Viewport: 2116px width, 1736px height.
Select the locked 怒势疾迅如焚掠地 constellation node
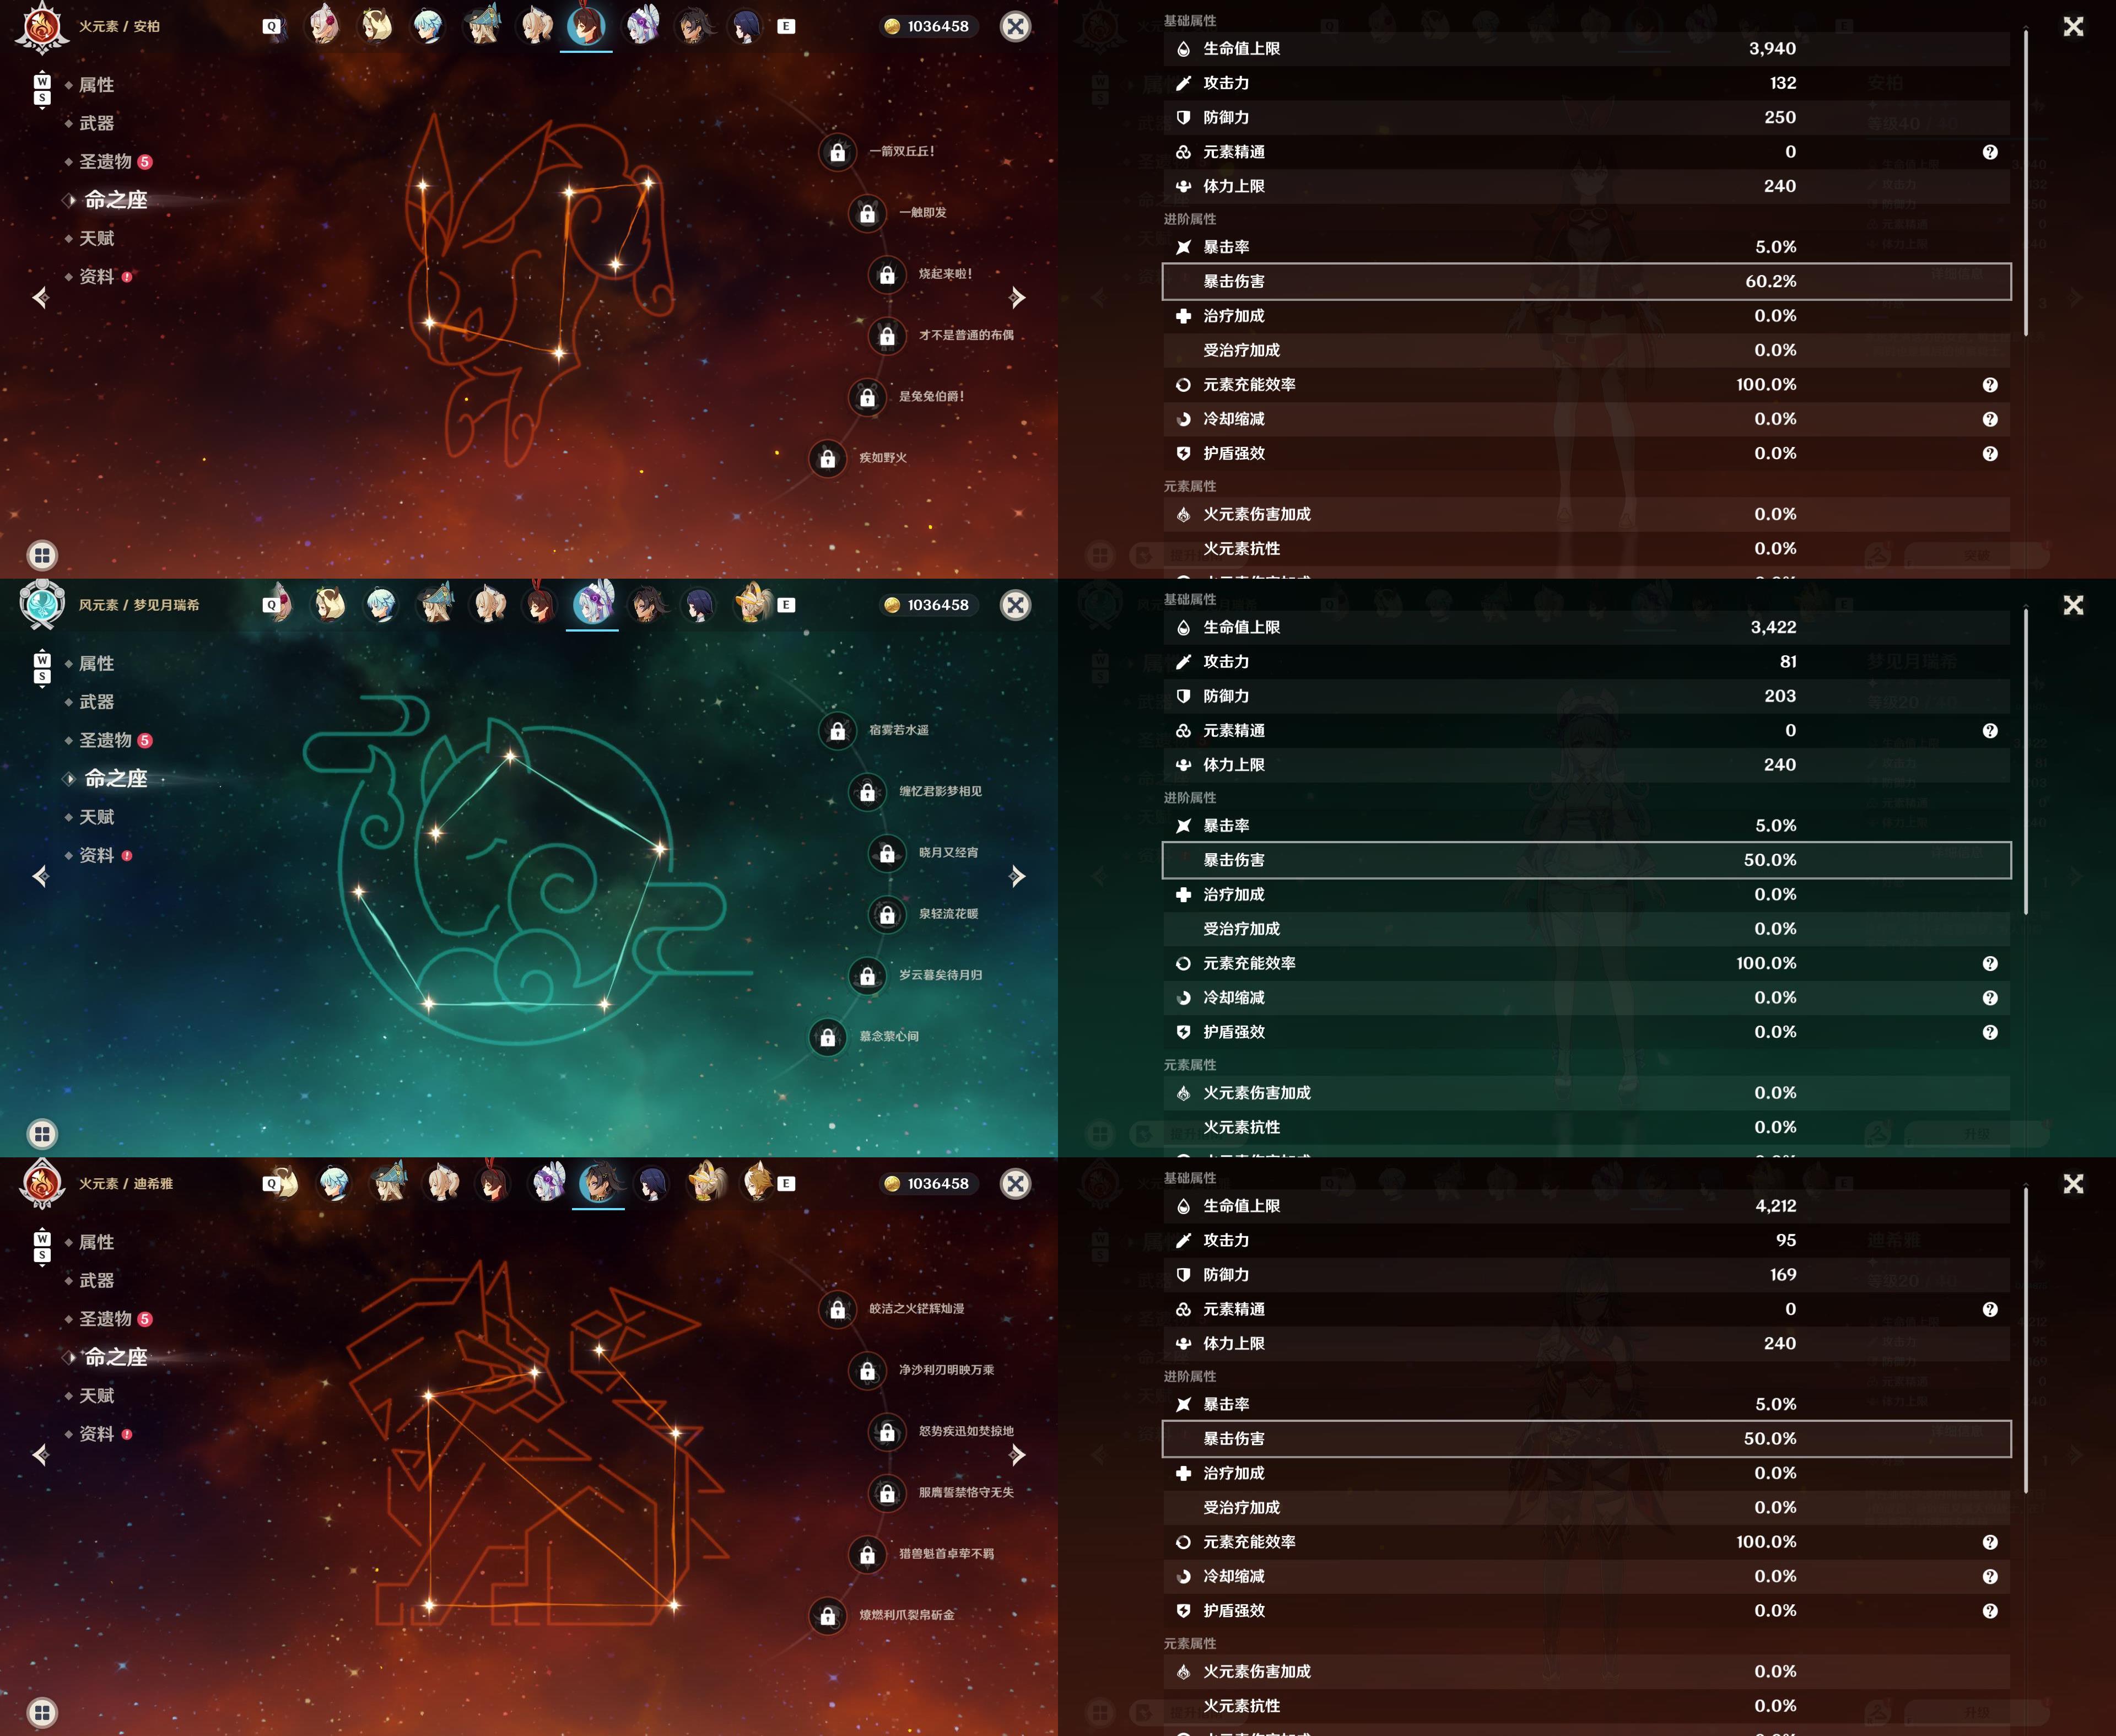click(x=887, y=1432)
